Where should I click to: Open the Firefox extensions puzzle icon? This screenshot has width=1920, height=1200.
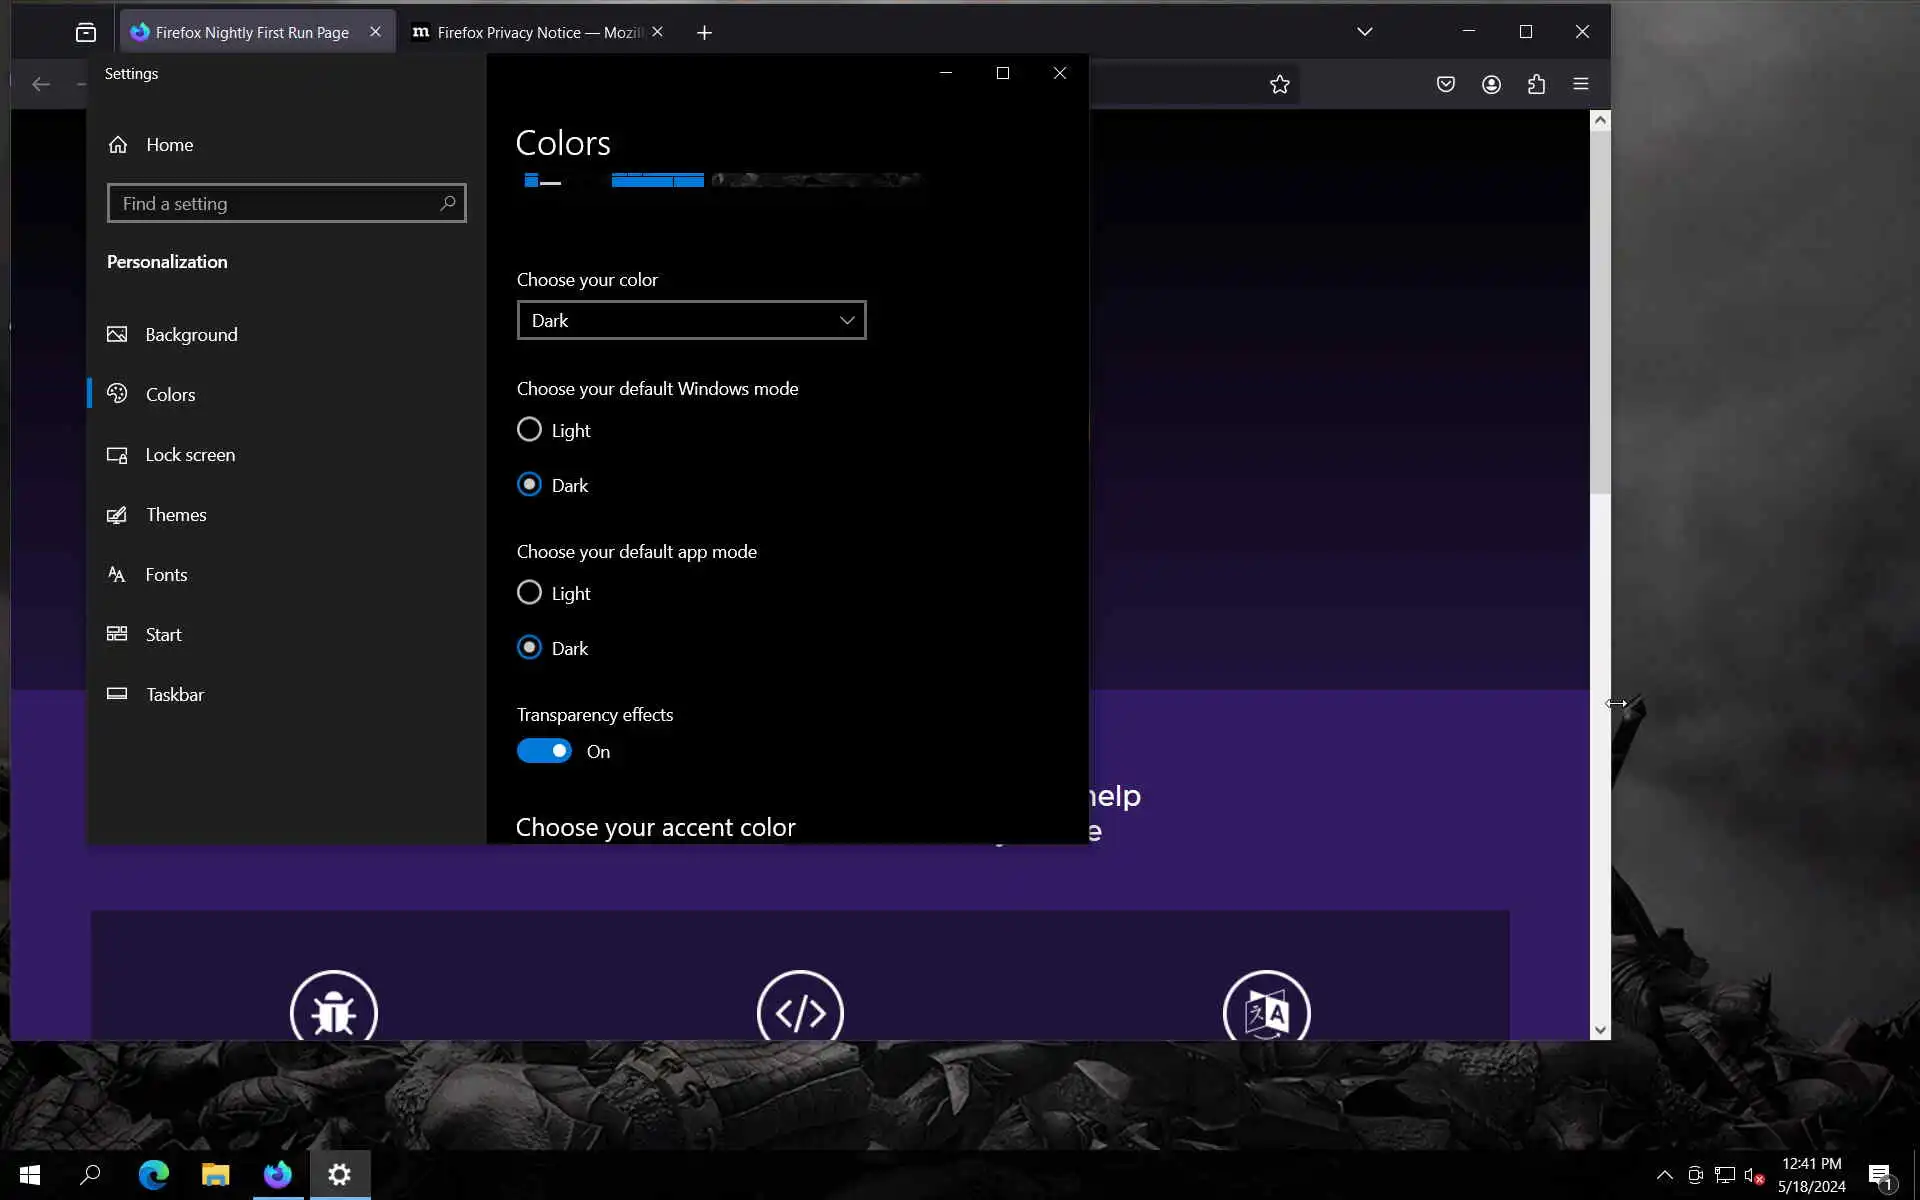point(1536,85)
